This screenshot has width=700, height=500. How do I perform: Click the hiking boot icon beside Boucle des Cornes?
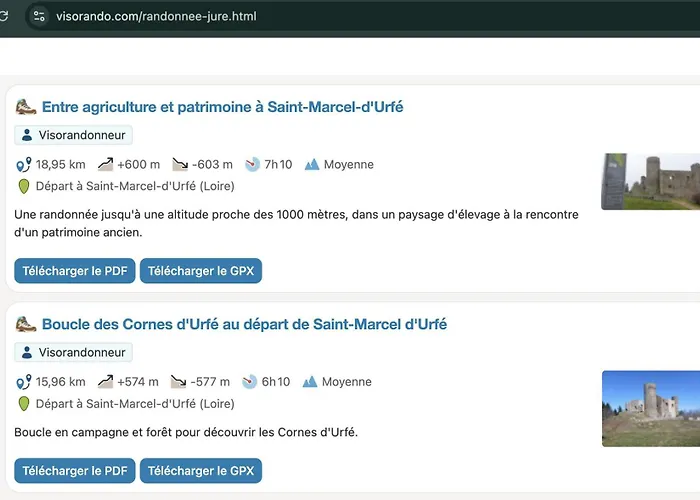pos(26,324)
